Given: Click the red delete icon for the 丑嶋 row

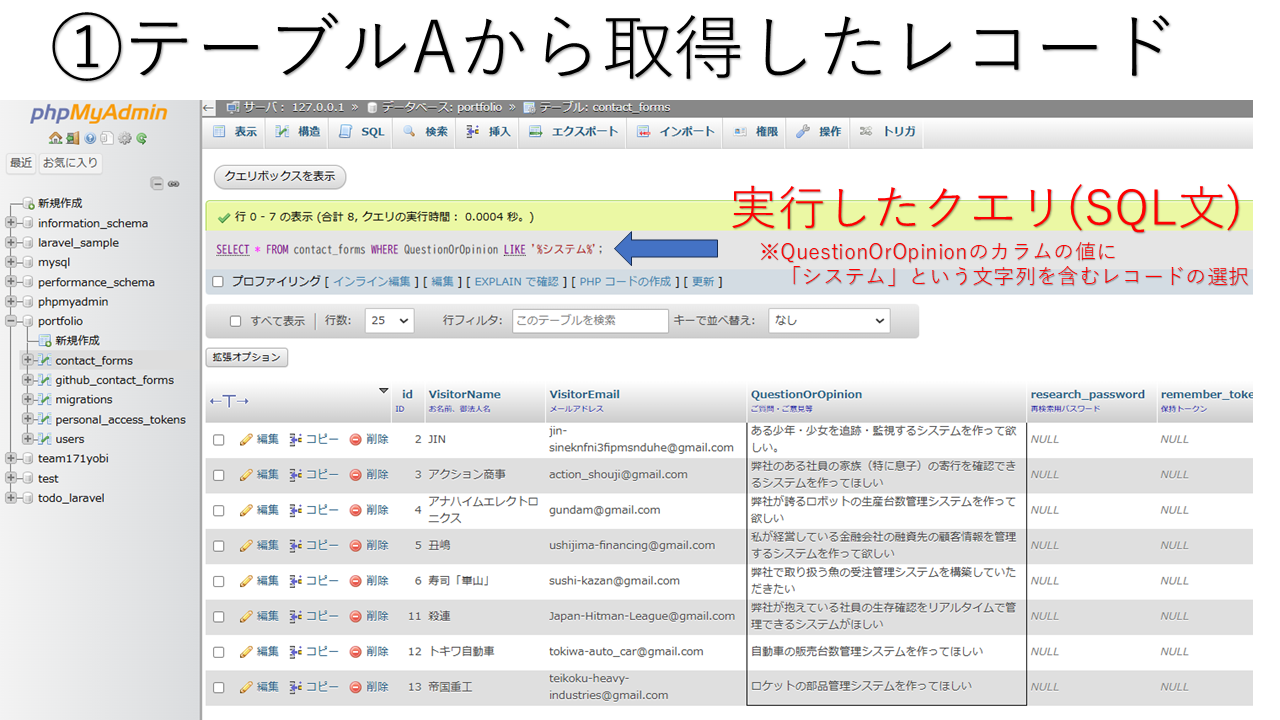Looking at the screenshot, I should click(355, 545).
